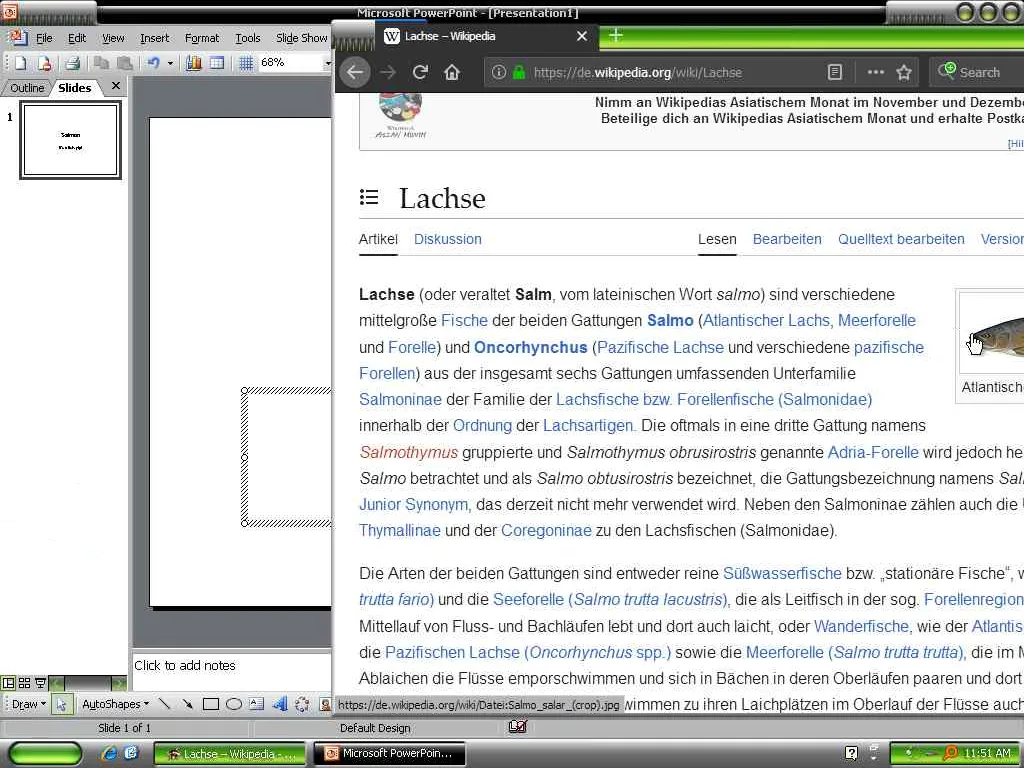The image size is (1024, 768).
Task: Open the AutoShapes dropdown menu
Action: pos(116,704)
